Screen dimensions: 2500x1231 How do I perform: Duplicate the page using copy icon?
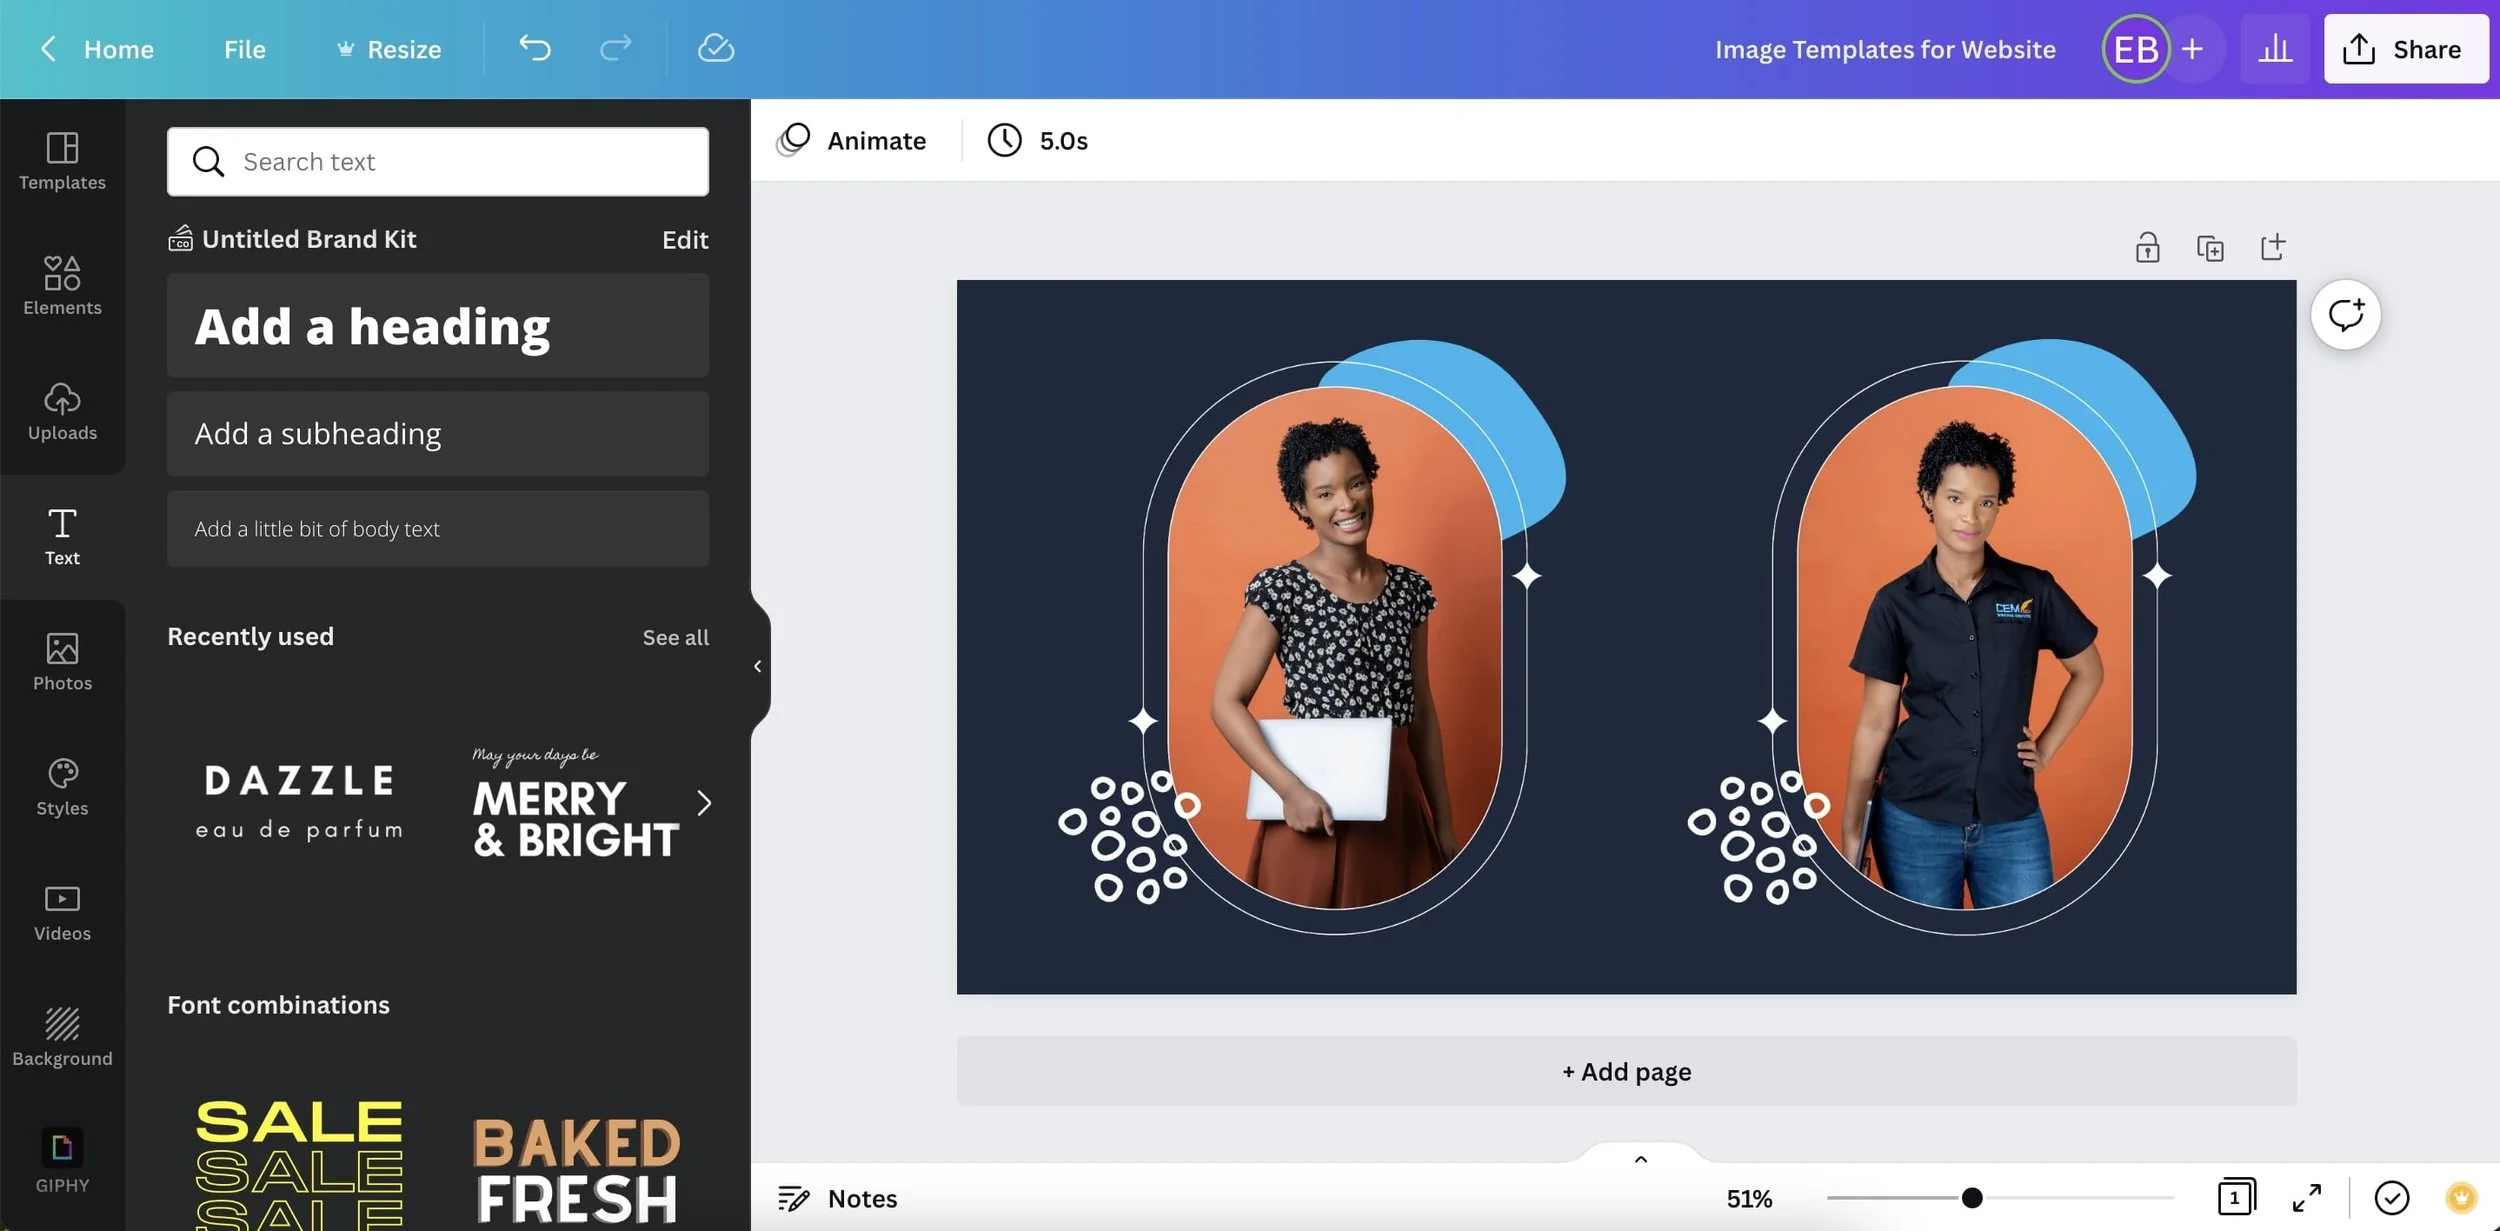2210,247
